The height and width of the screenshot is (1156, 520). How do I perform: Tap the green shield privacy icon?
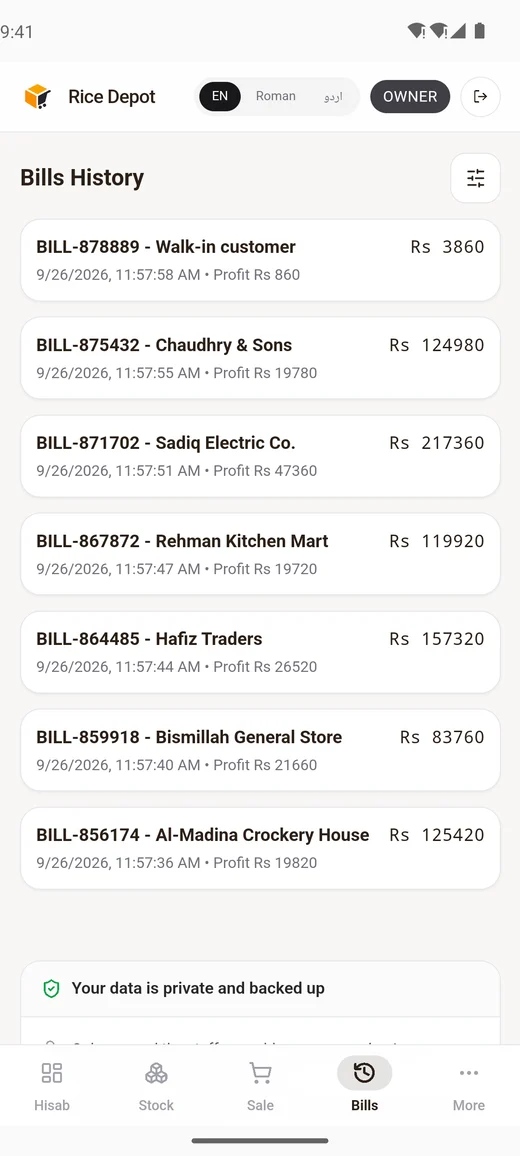coord(51,988)
